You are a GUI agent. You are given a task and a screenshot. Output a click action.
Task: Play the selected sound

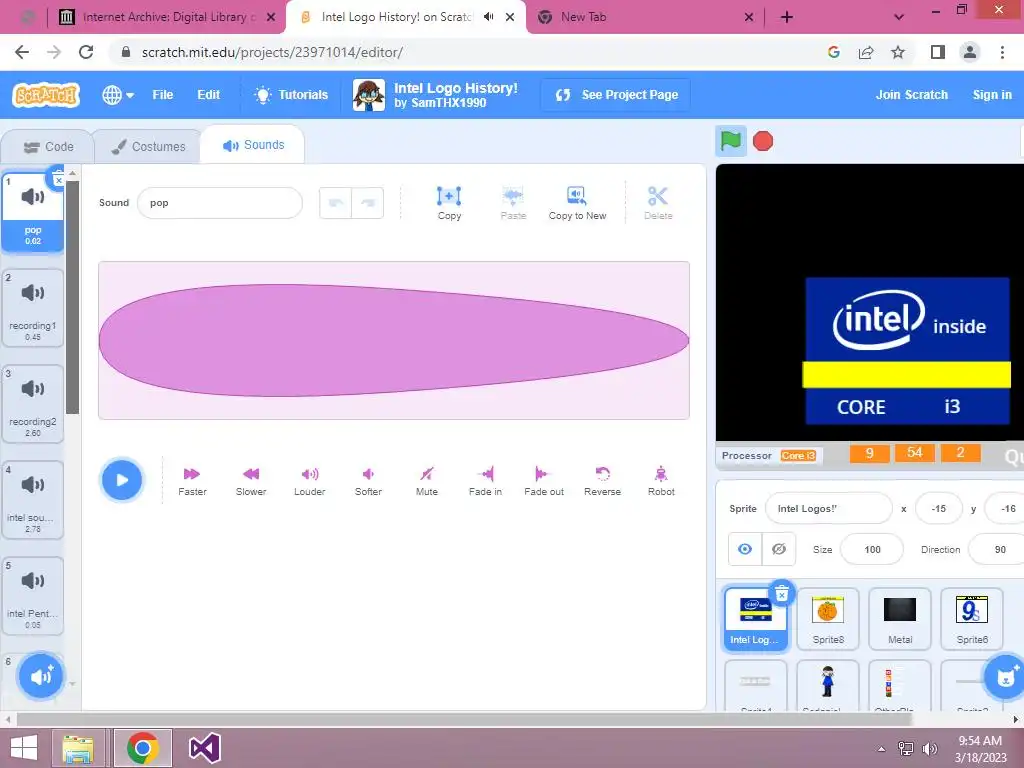coord(121,480)
